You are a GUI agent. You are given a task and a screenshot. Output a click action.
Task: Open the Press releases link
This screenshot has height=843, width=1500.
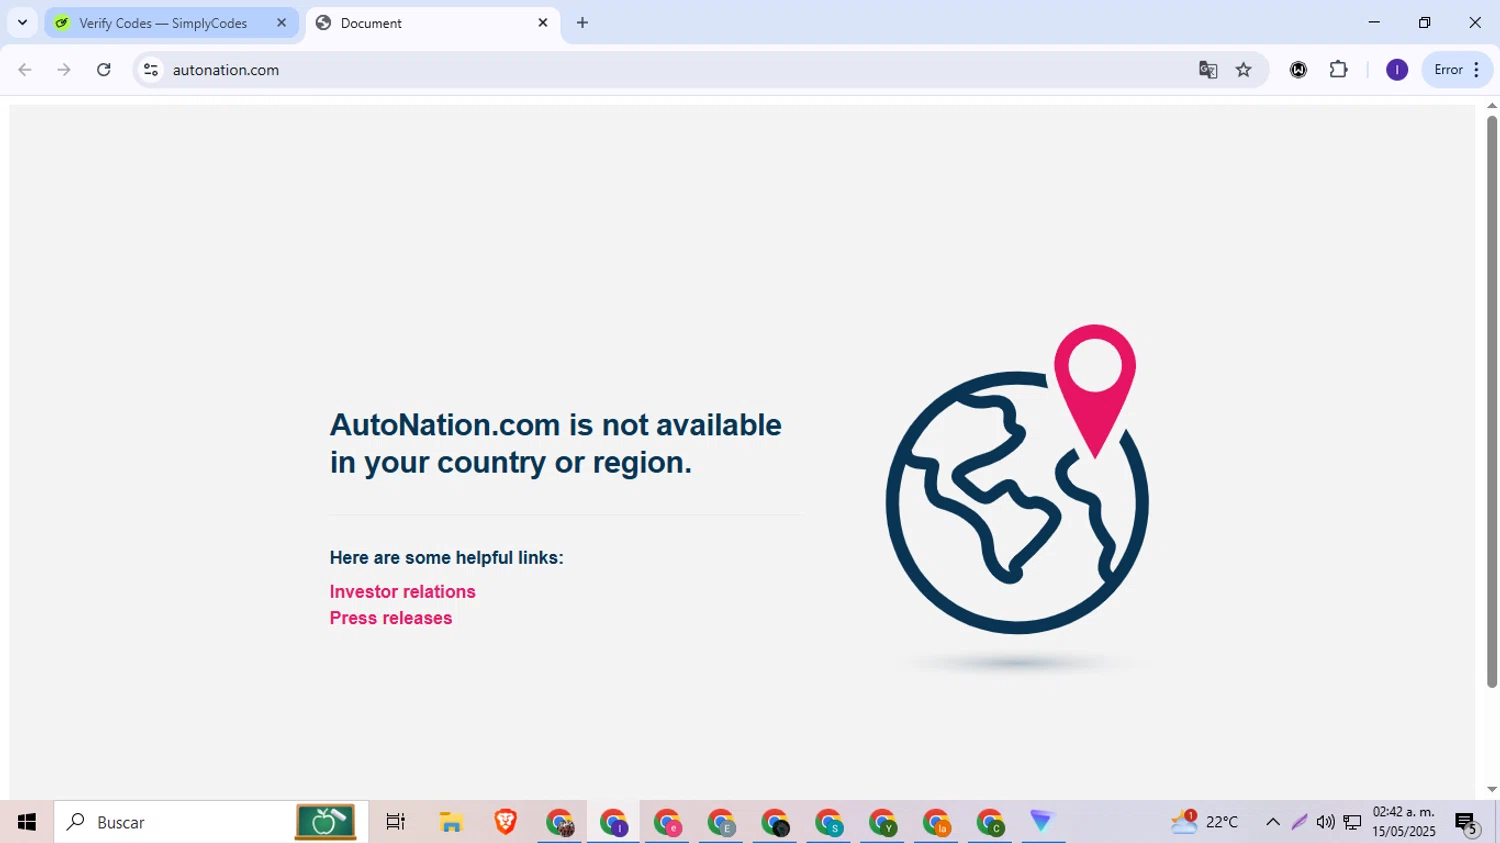click(x=391, y=618)
